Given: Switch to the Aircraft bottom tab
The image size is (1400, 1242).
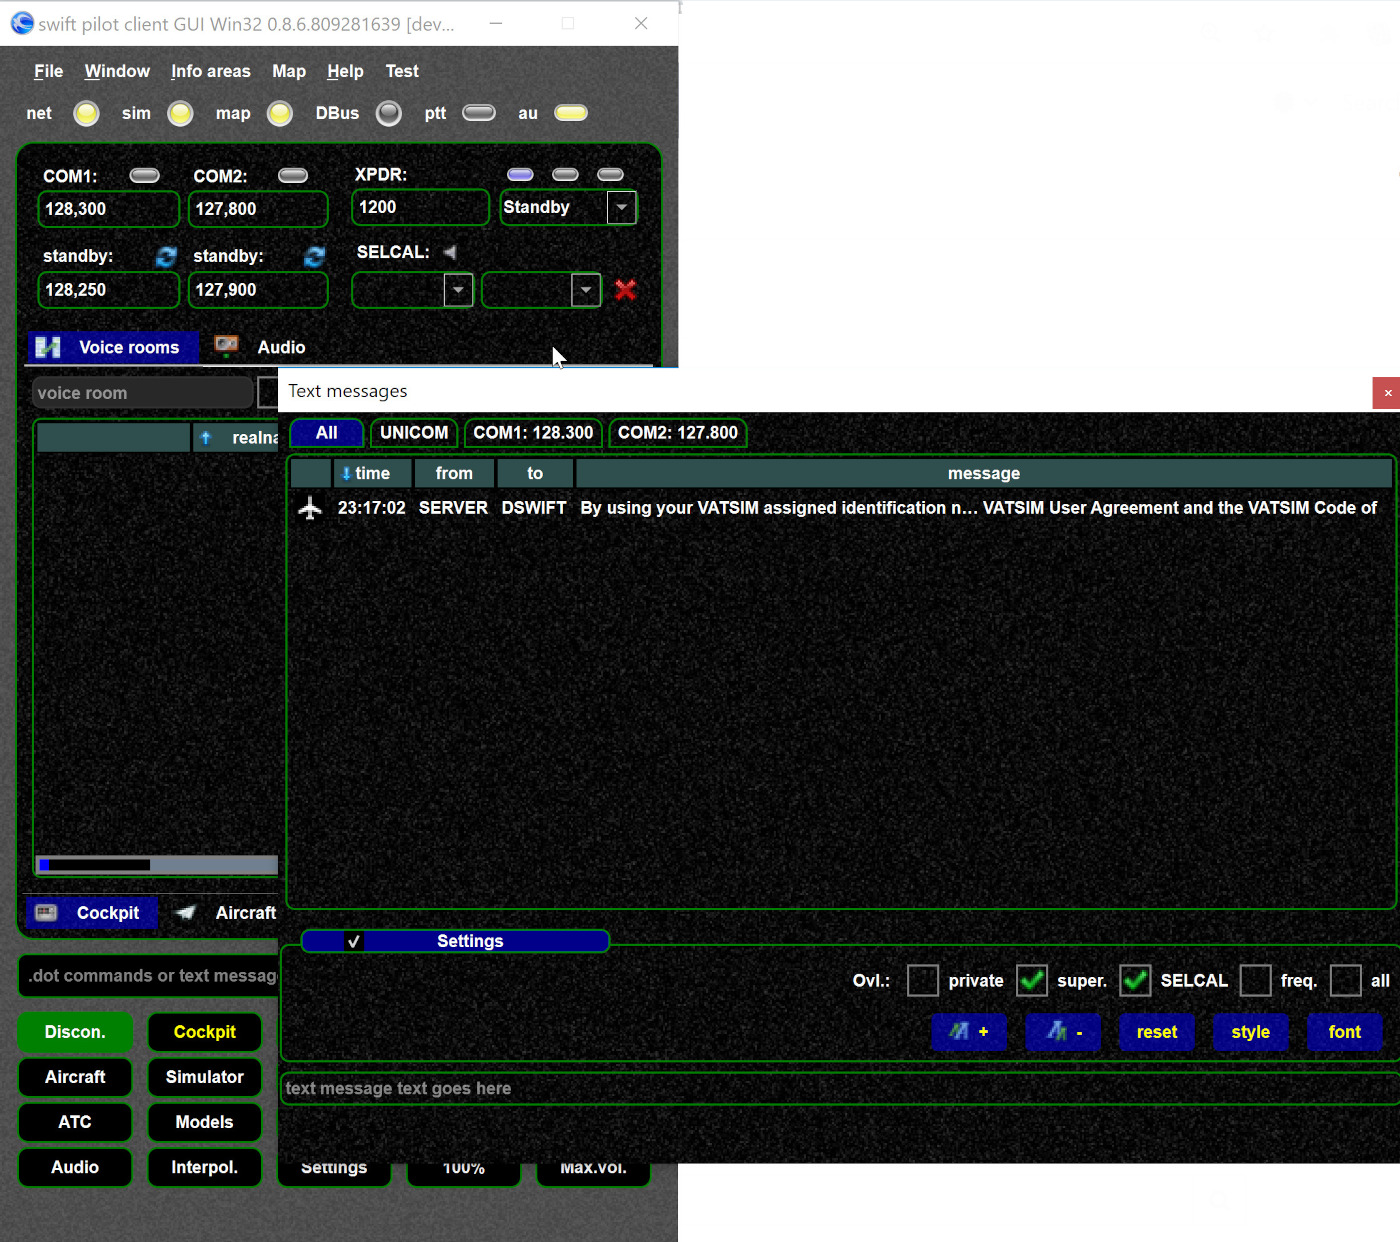Looking at the screenshot, I should pyautogui.click(x=226, y=913).
